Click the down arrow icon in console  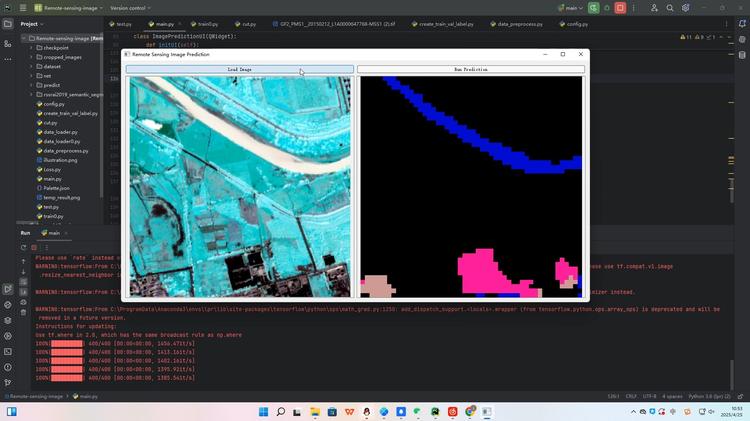23,272
